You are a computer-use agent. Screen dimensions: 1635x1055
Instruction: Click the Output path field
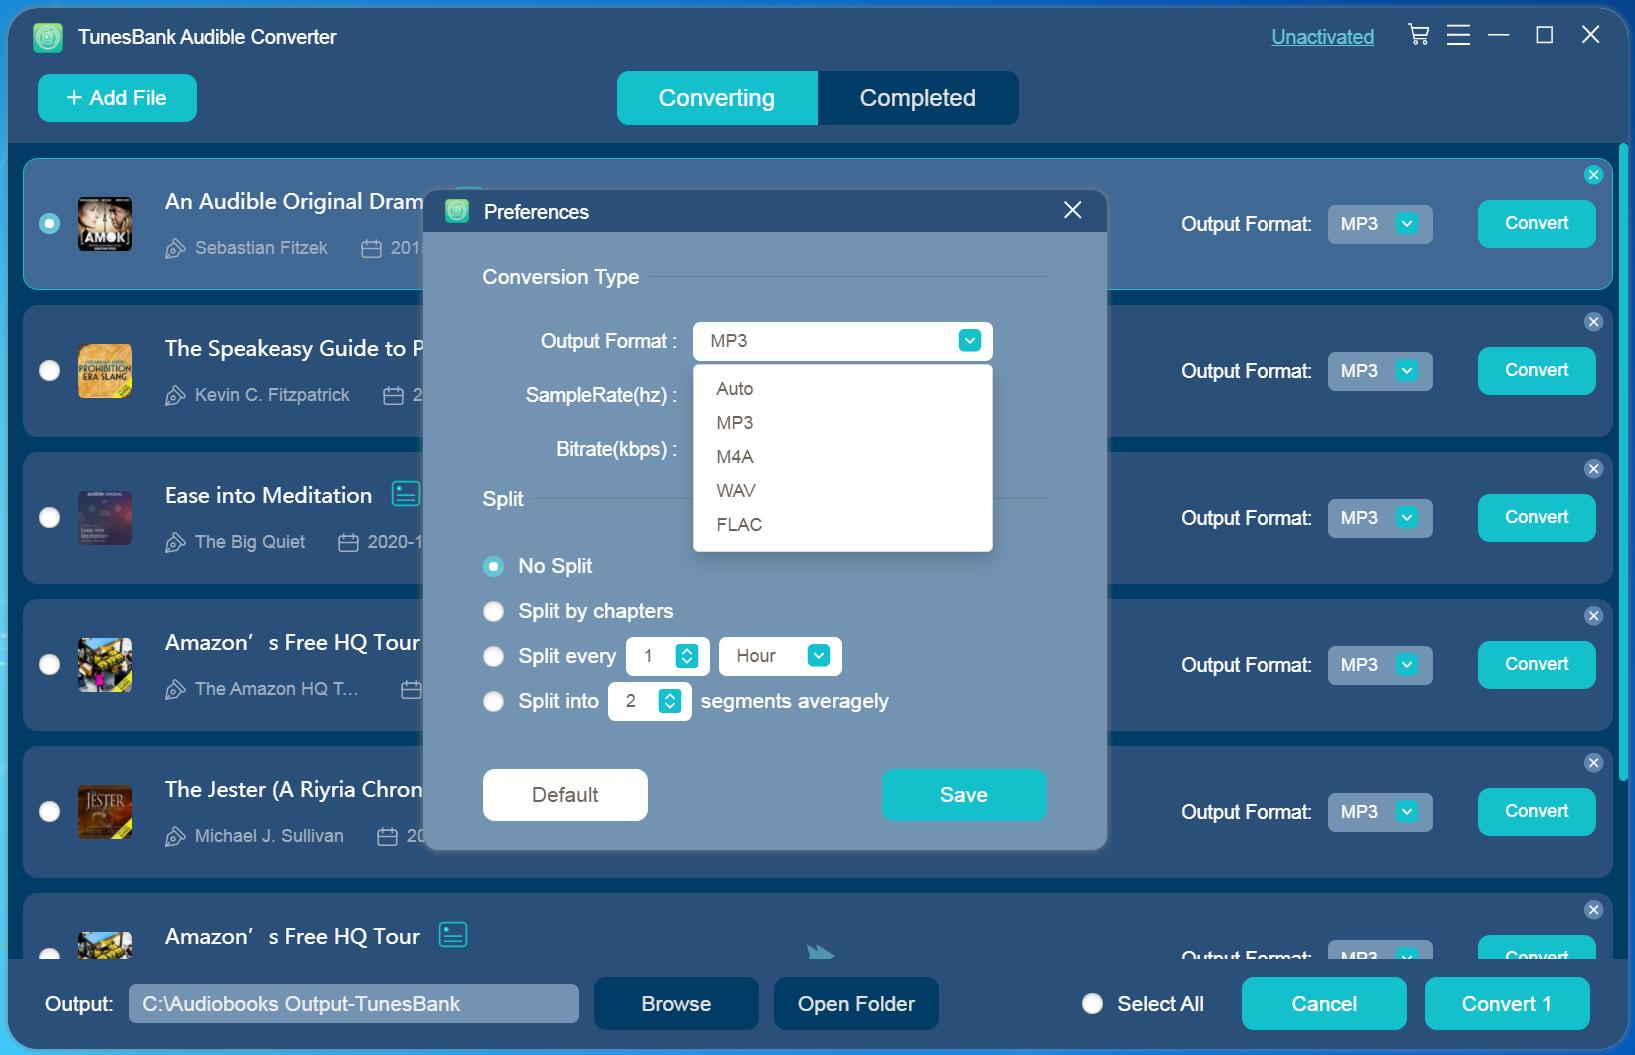354,1004
